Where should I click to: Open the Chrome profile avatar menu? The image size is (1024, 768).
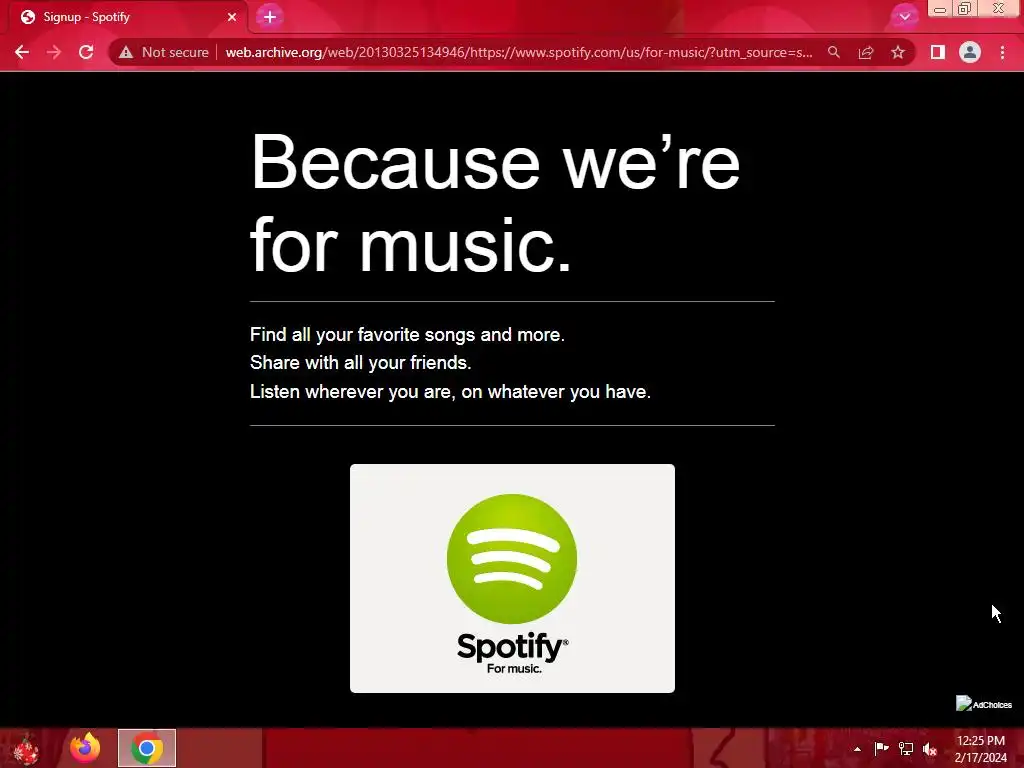coord(970,52)
